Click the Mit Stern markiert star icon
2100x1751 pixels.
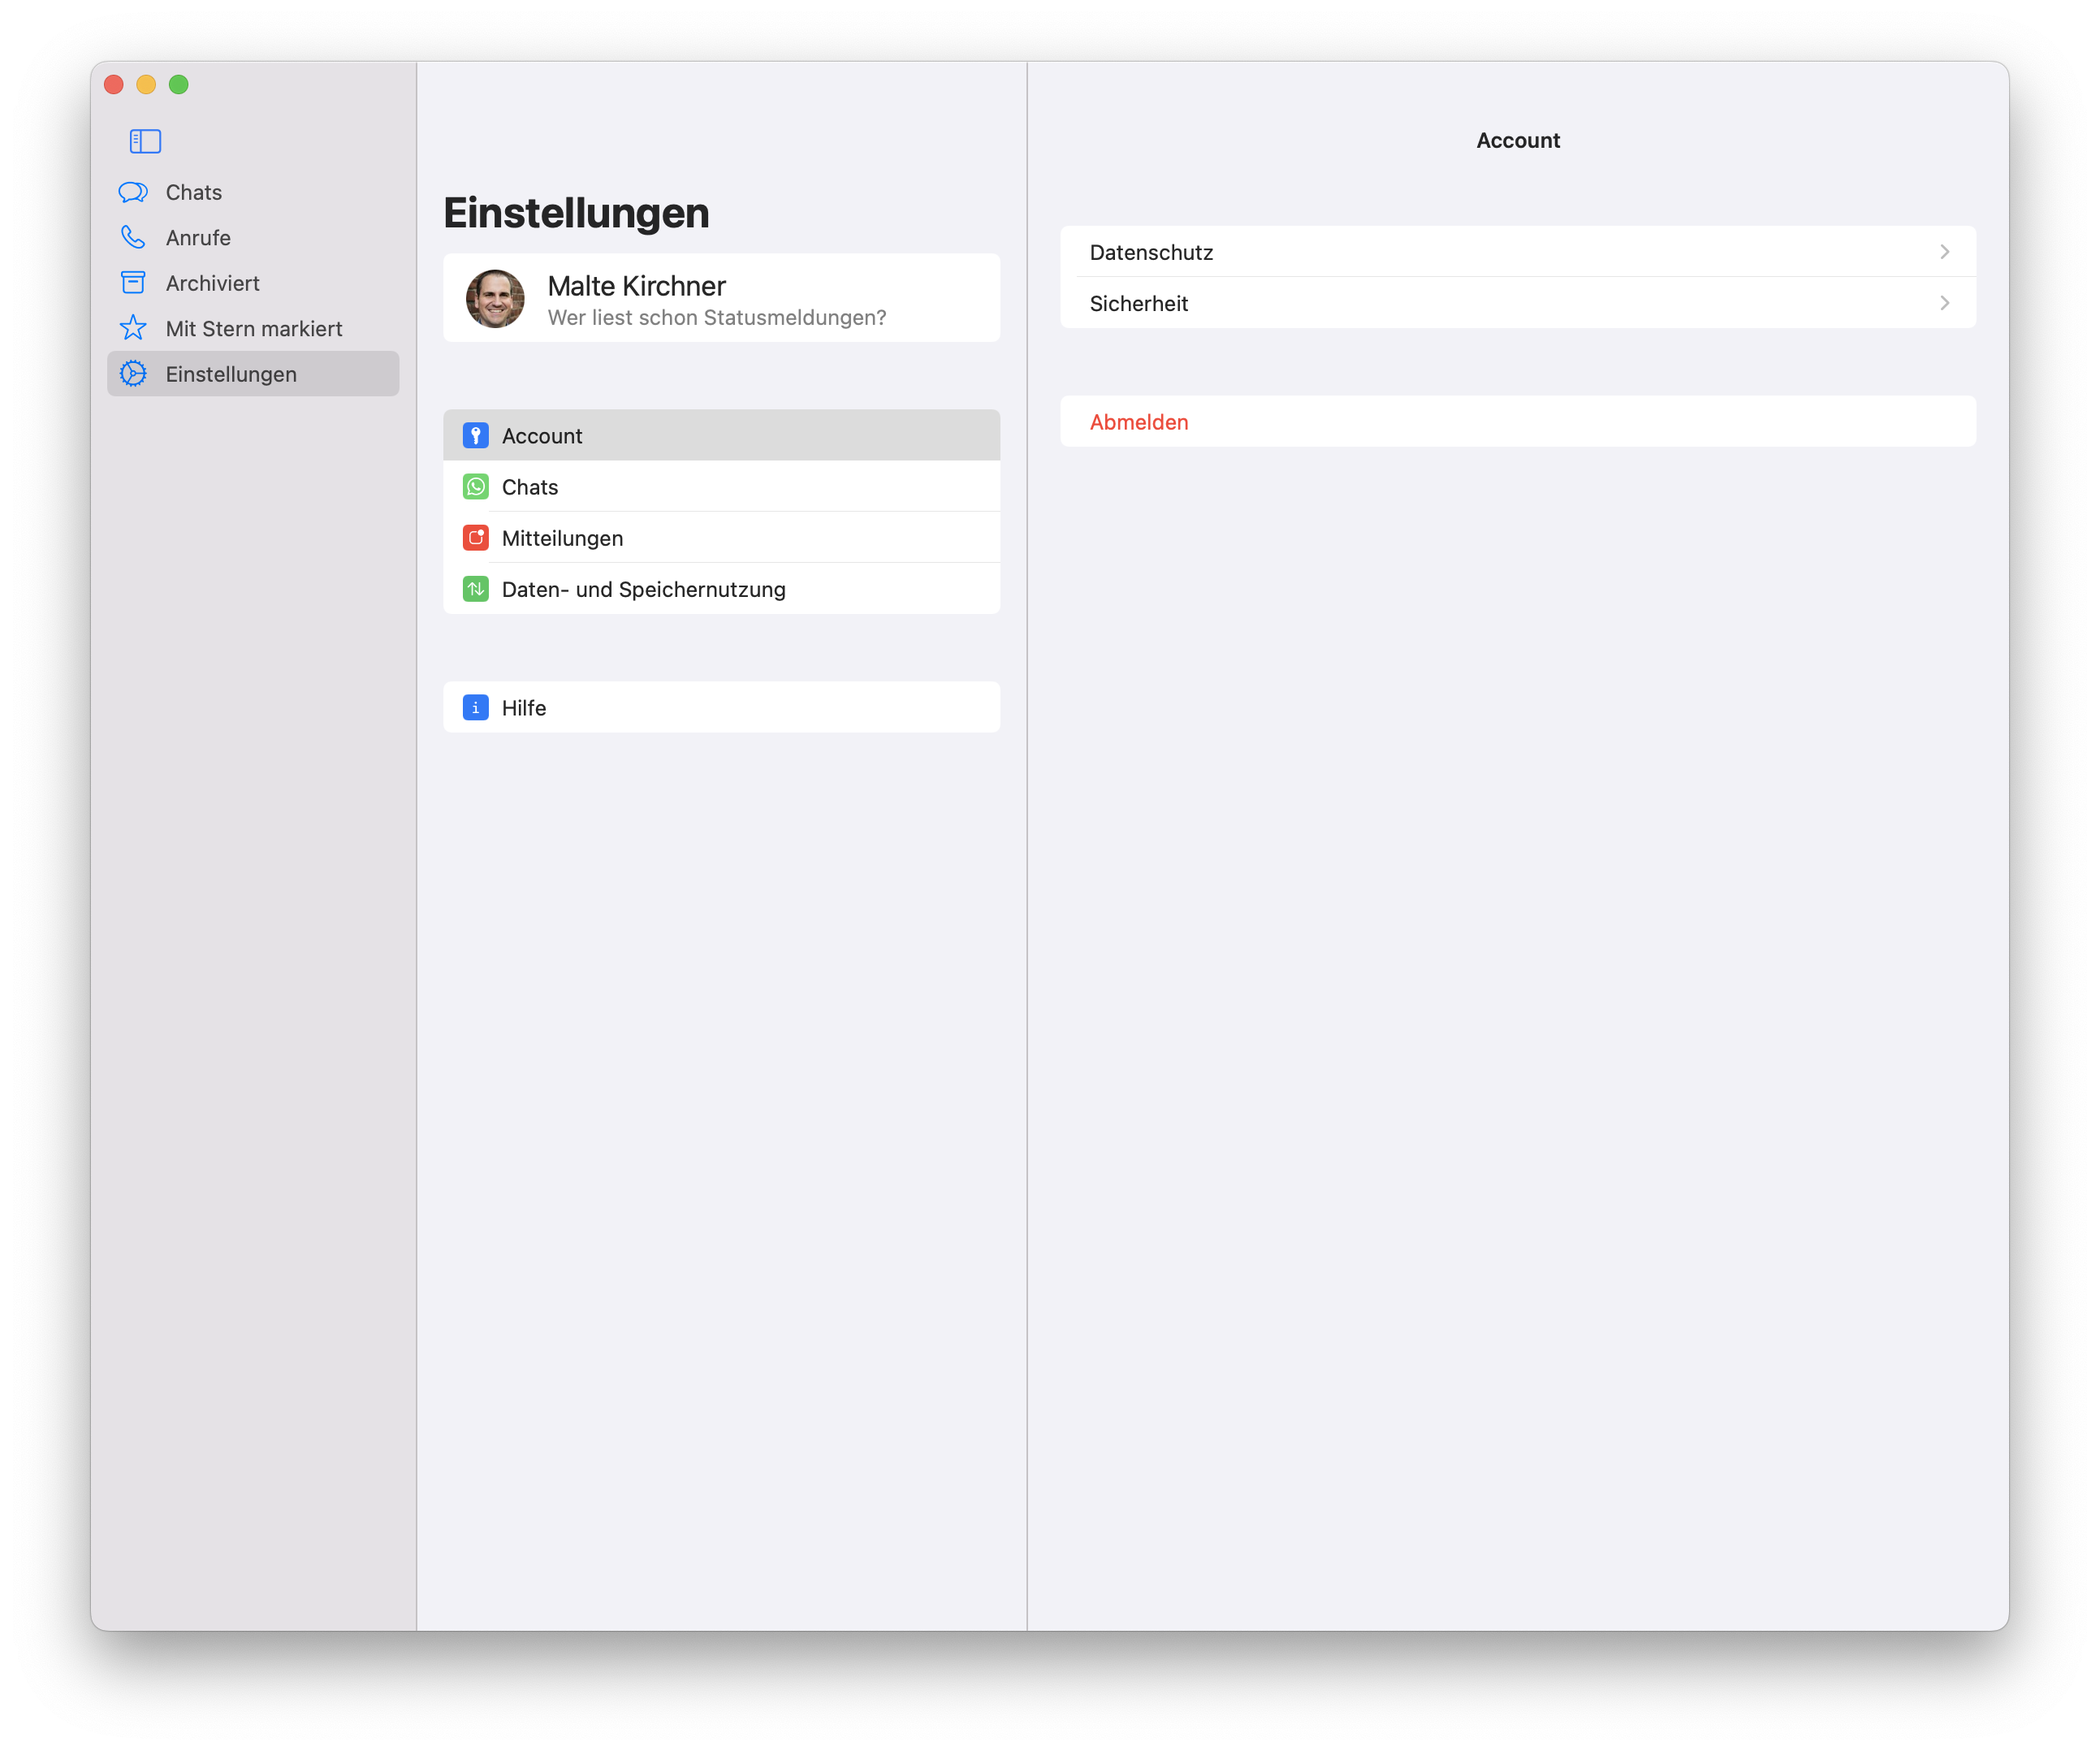pyautogui.click(x=133, y=328)
